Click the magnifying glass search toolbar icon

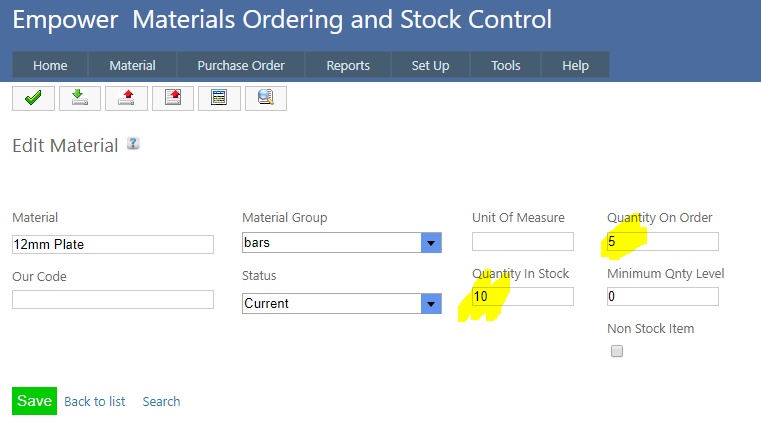(x=266, y=97)
